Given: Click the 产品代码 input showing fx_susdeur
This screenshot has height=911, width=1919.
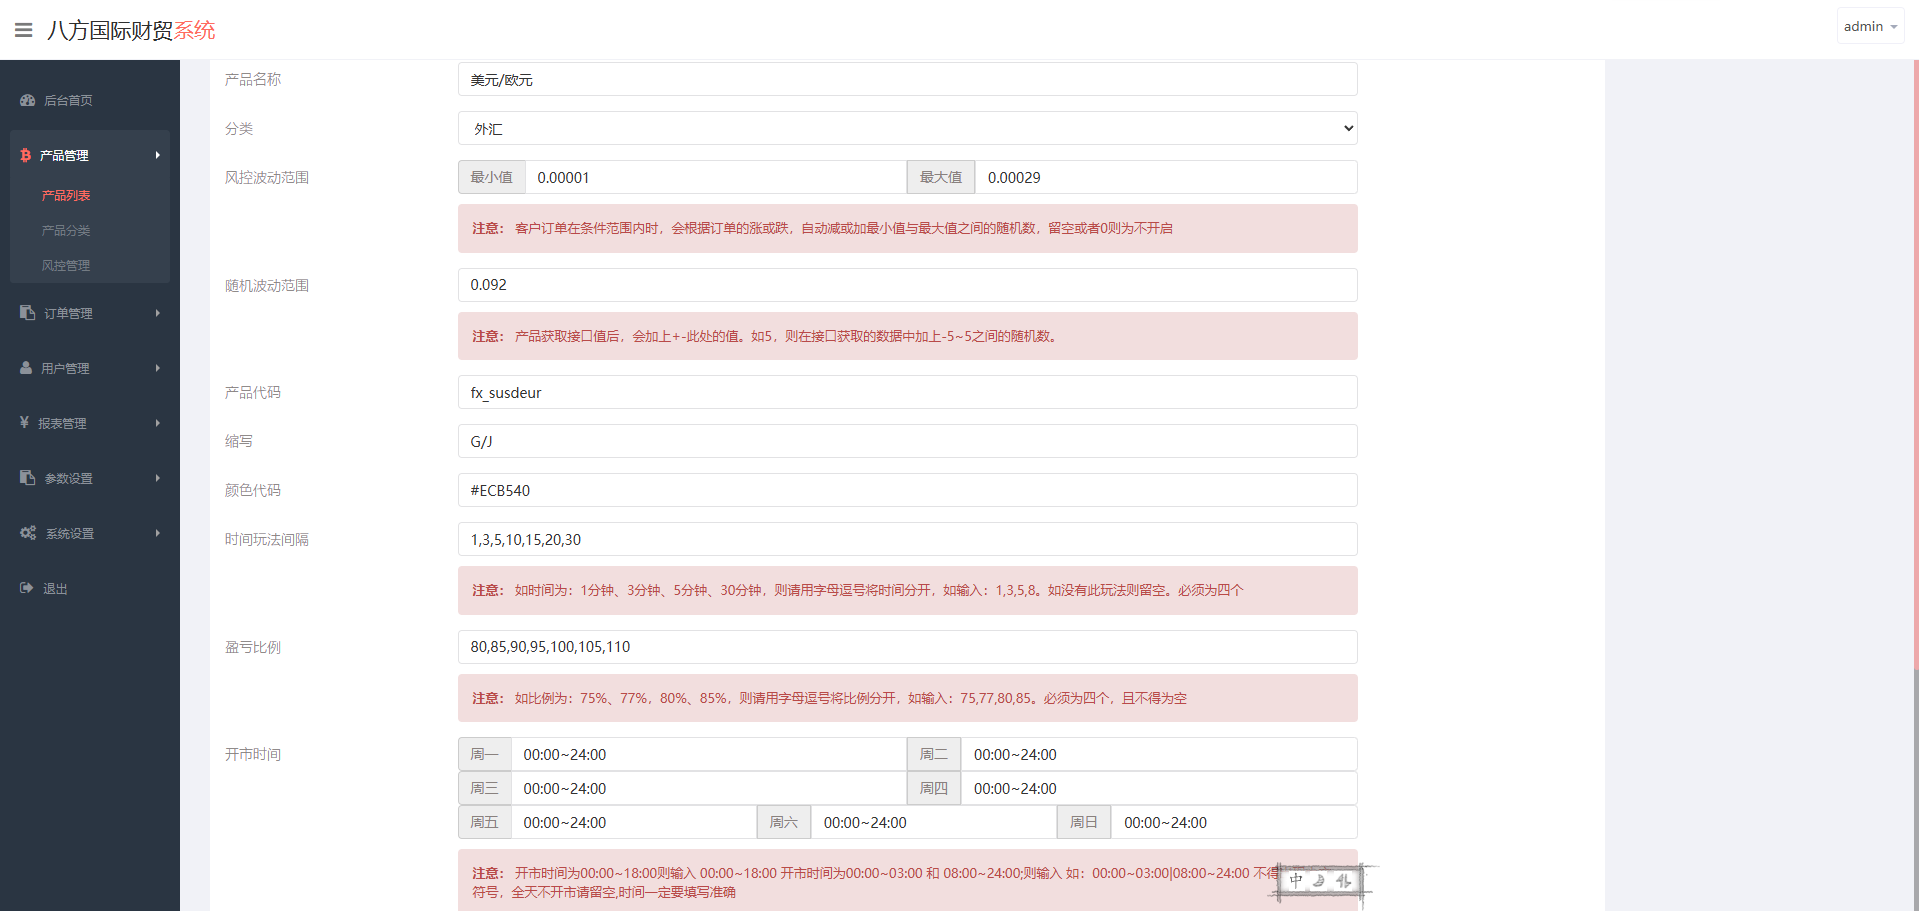Looking at the screenshot, I should pos(906,392).
